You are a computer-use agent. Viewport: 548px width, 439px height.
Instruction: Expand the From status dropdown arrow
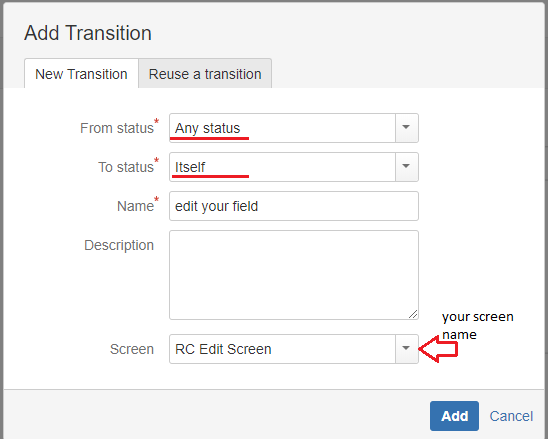point(406,128)
